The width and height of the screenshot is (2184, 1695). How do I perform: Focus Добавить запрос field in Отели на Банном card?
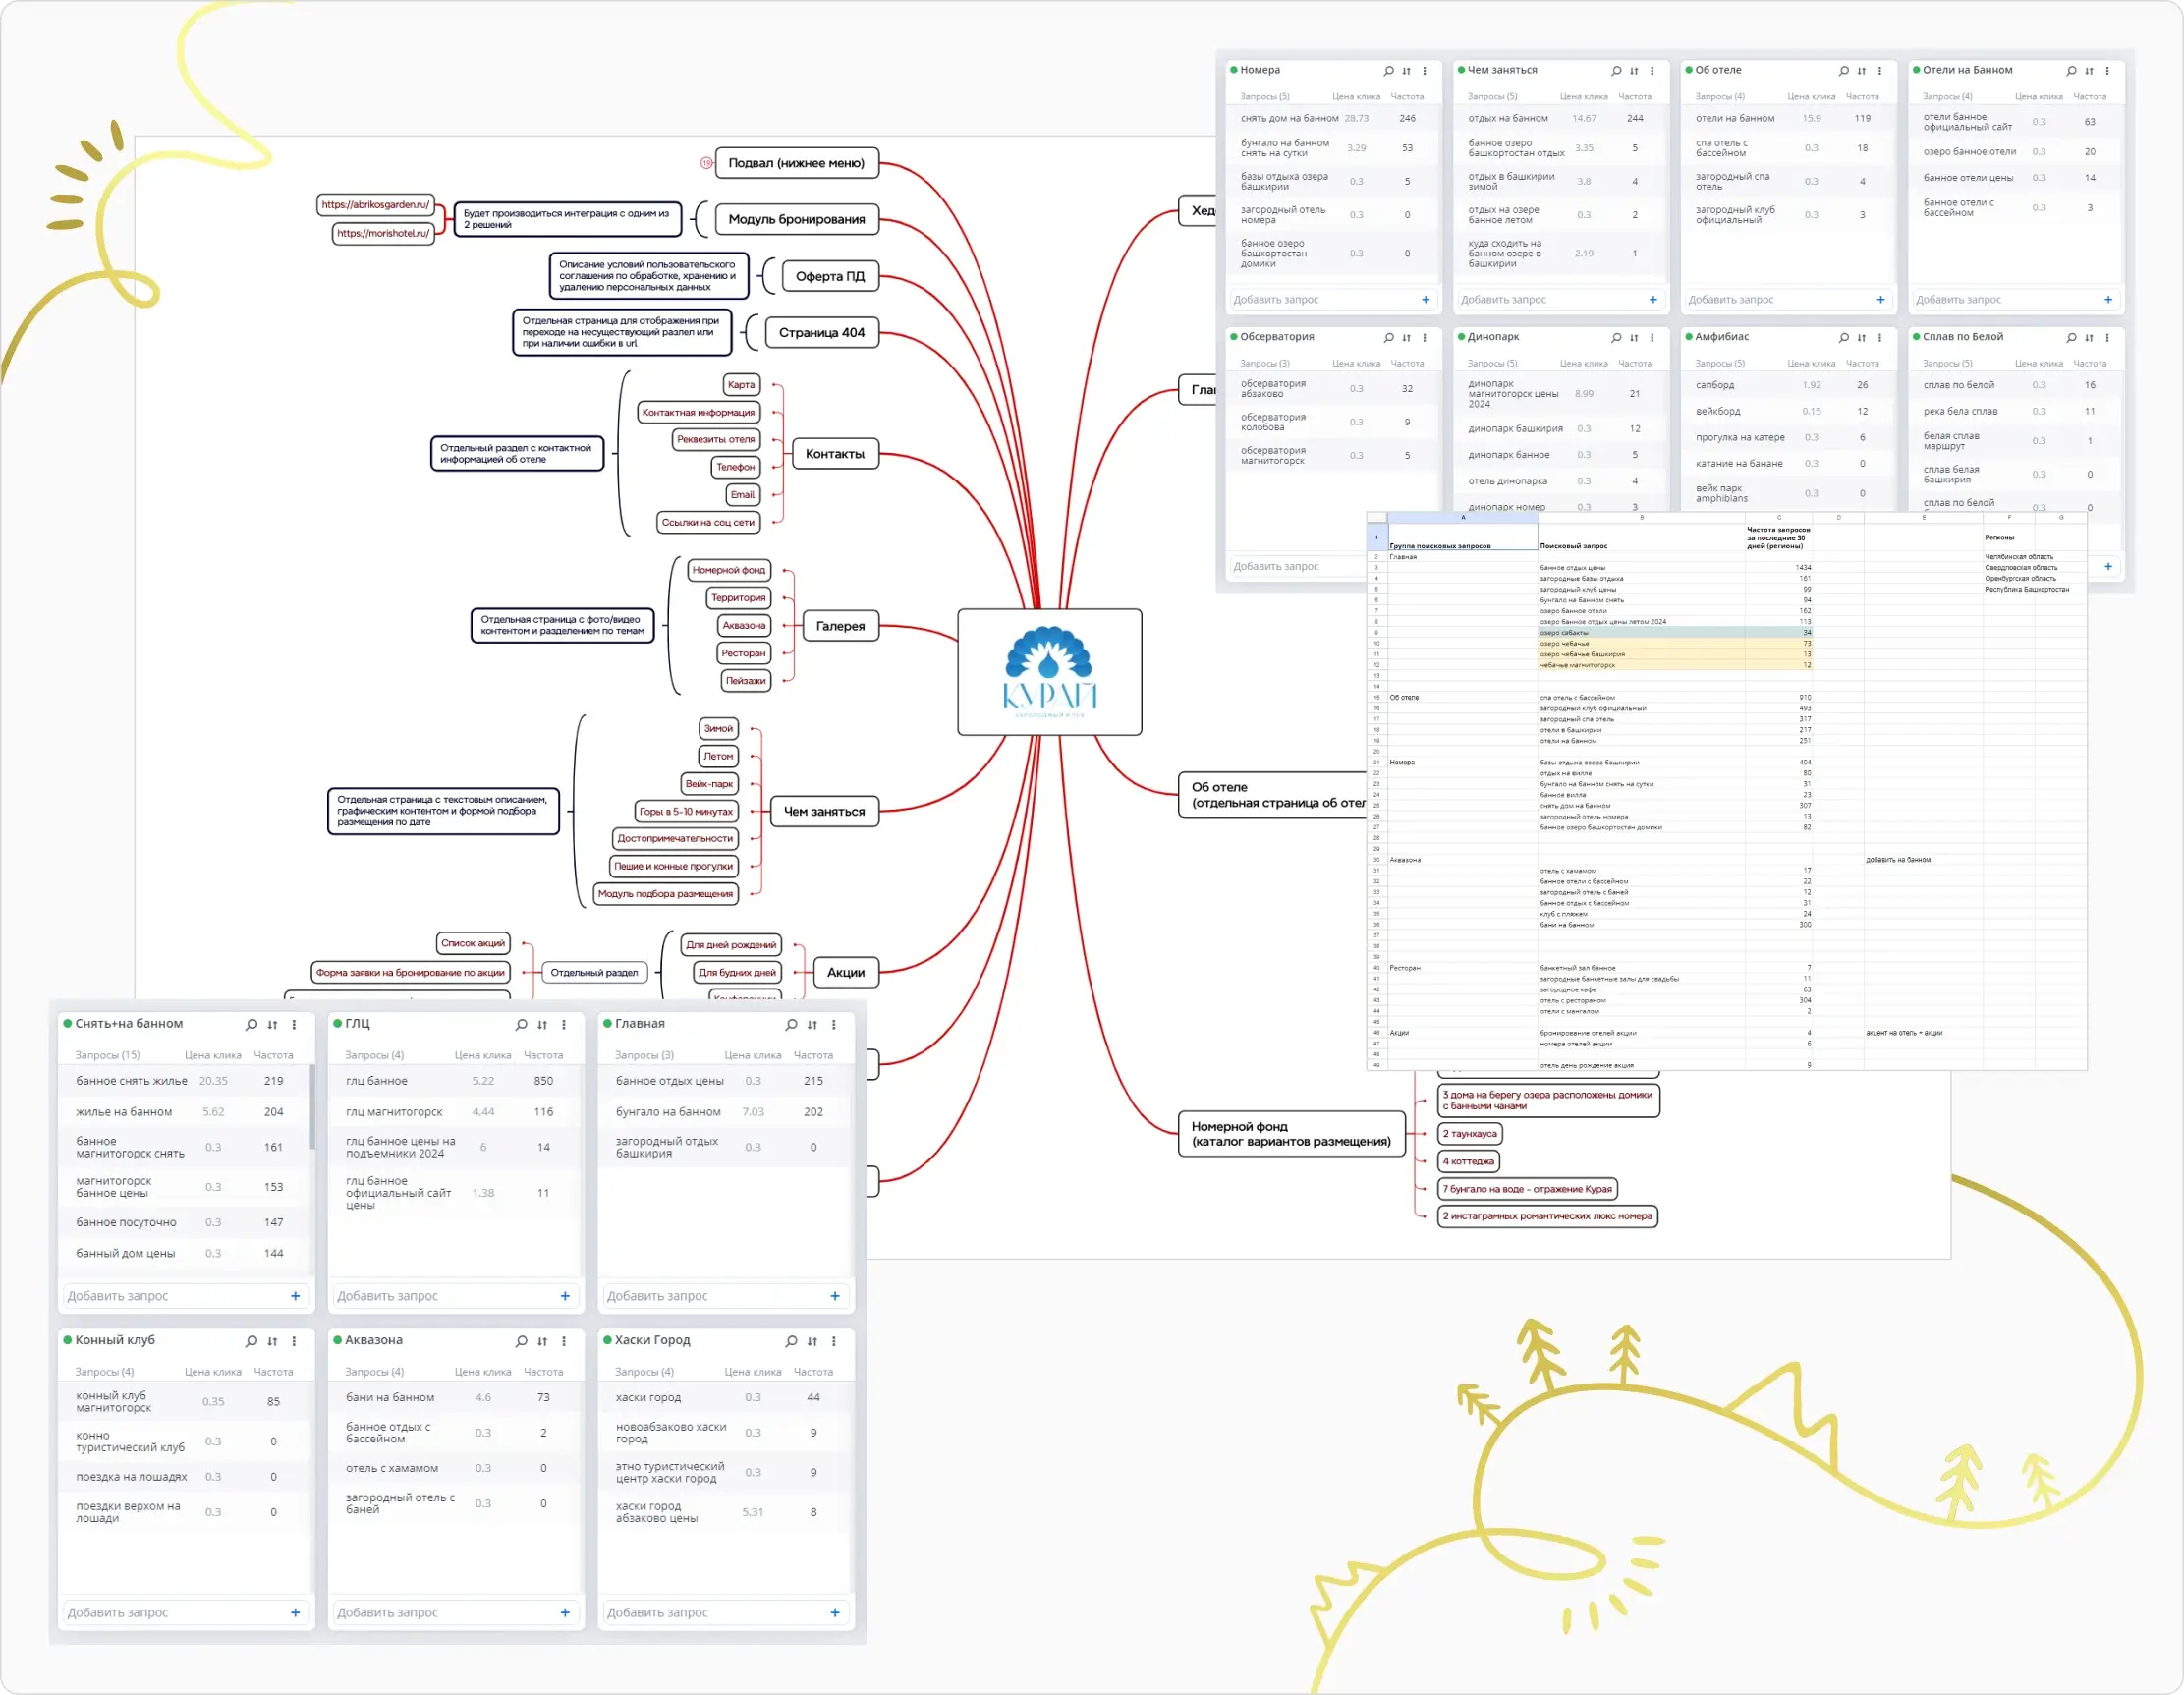[2015, 300]
